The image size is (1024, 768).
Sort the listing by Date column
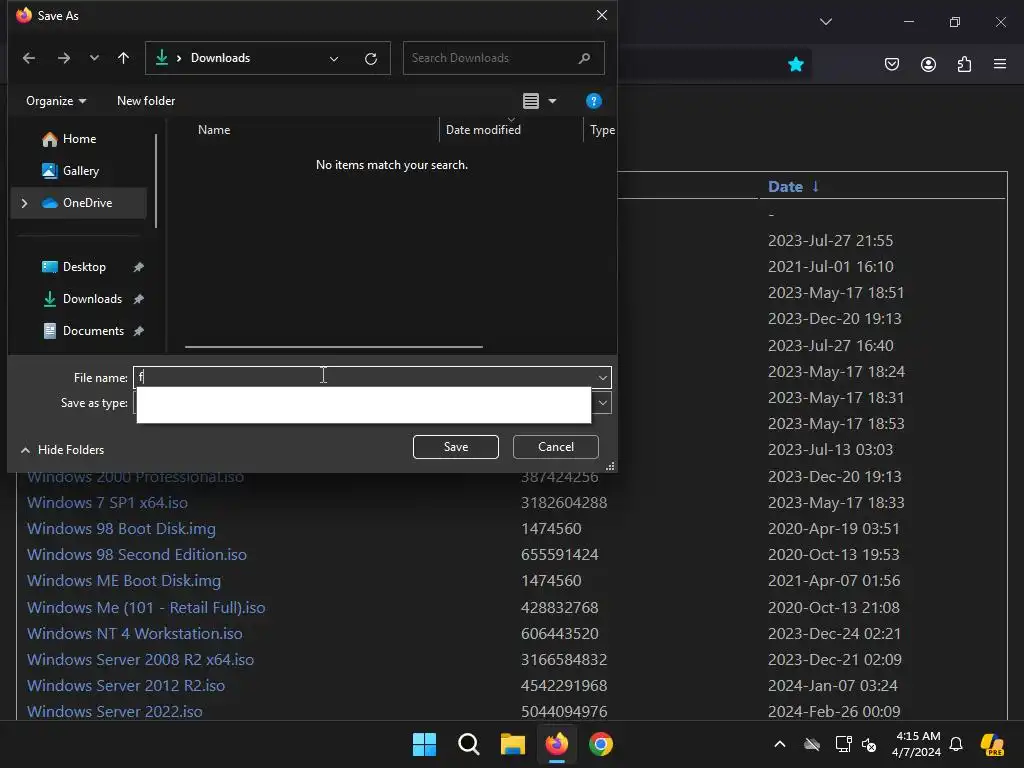[785, 186]
